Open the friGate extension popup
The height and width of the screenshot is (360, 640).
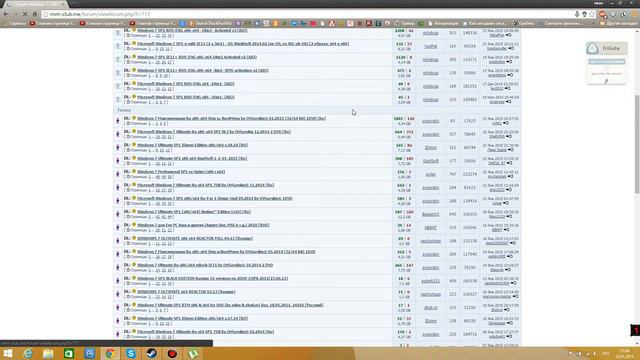point(607,48)
